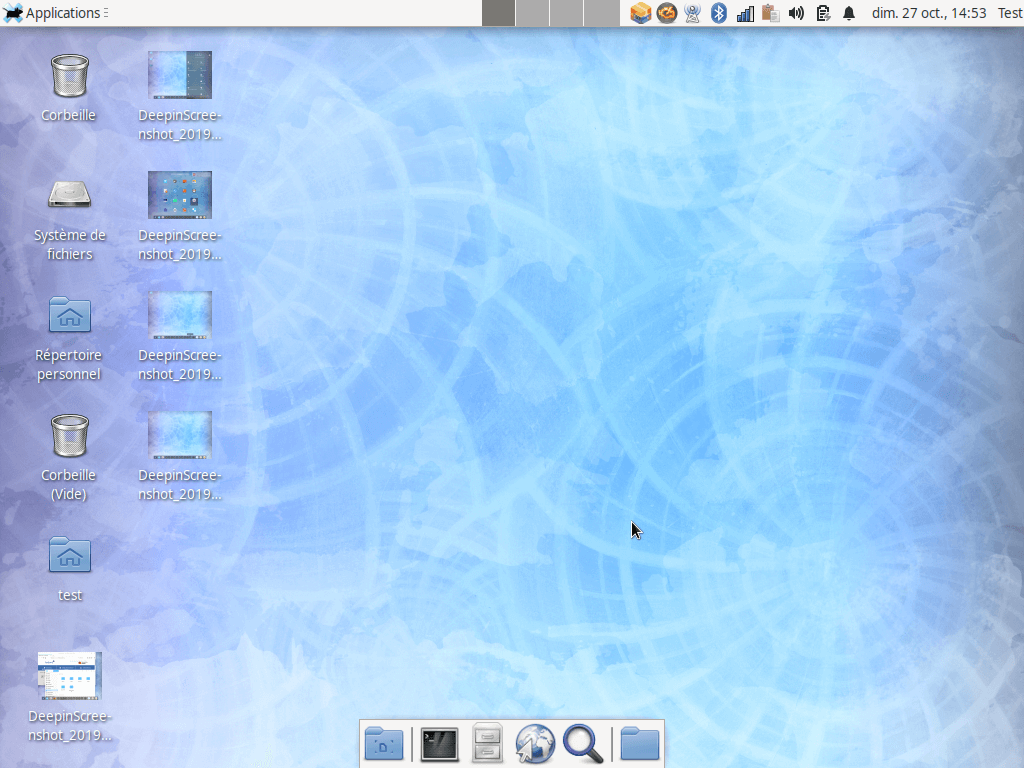
Task: Switch to the third workspace
Action: click(x=566, y=13)
